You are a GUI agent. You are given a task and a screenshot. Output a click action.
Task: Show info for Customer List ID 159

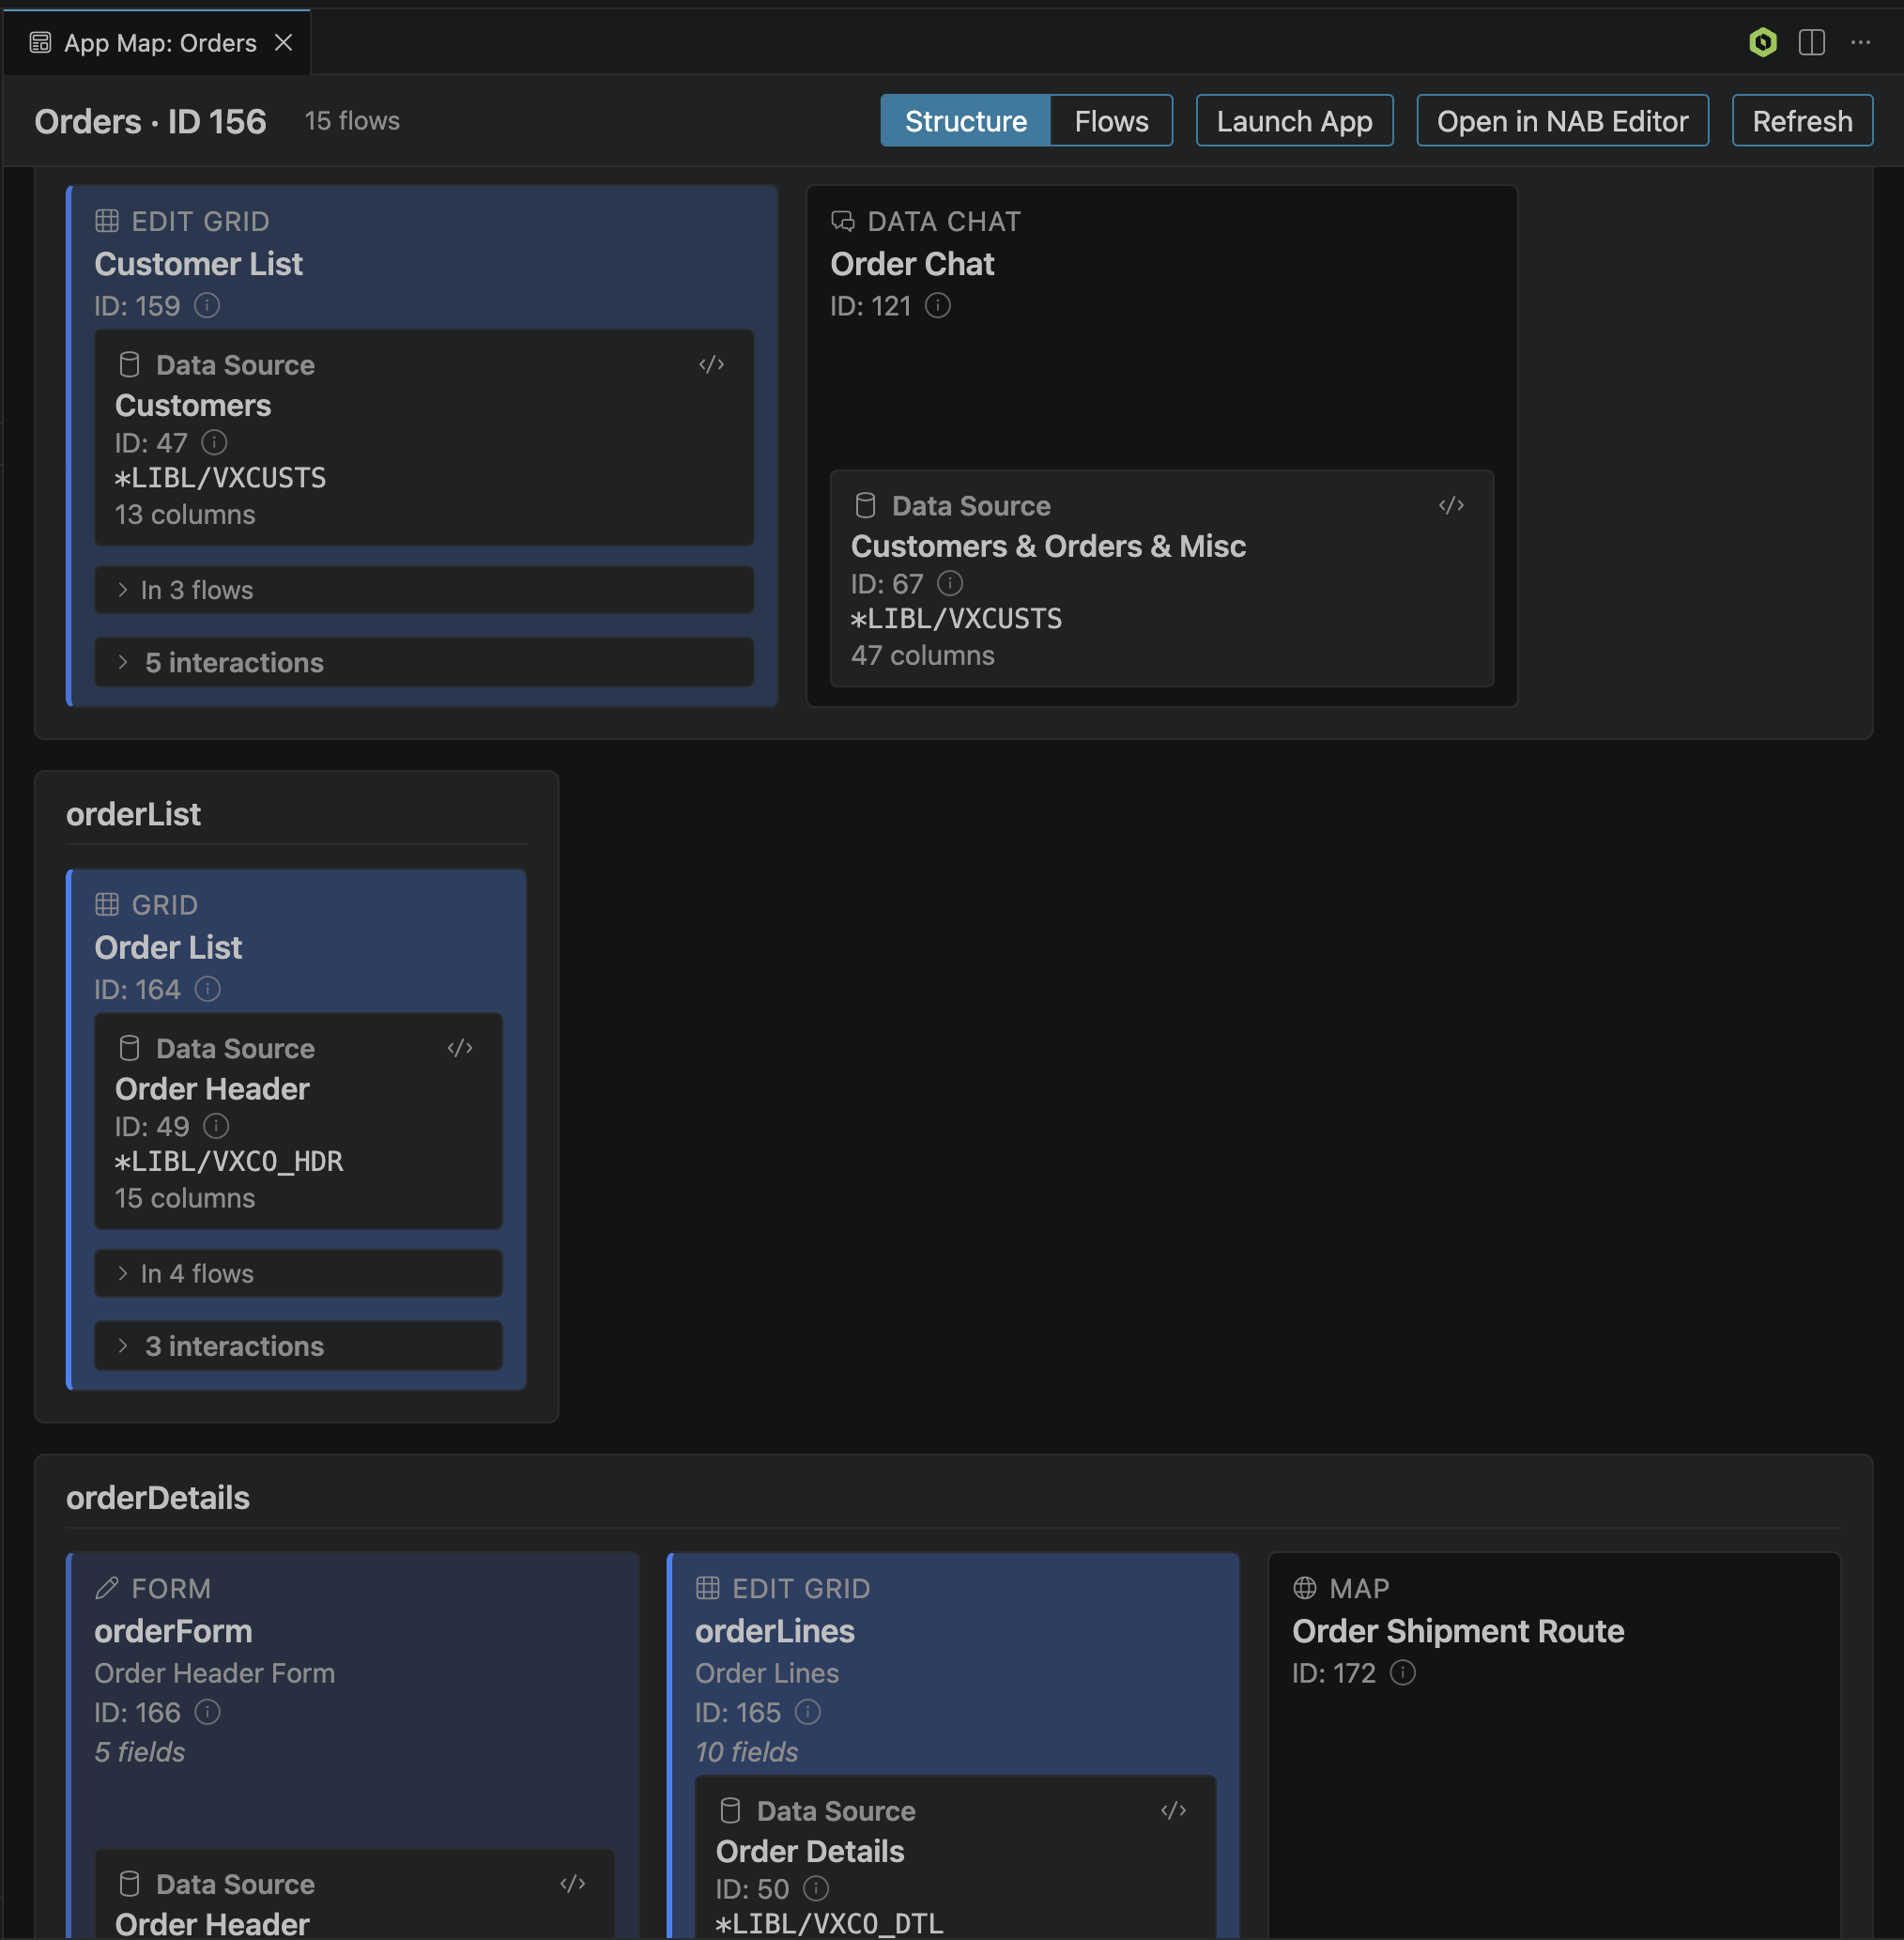coord(207,305)
